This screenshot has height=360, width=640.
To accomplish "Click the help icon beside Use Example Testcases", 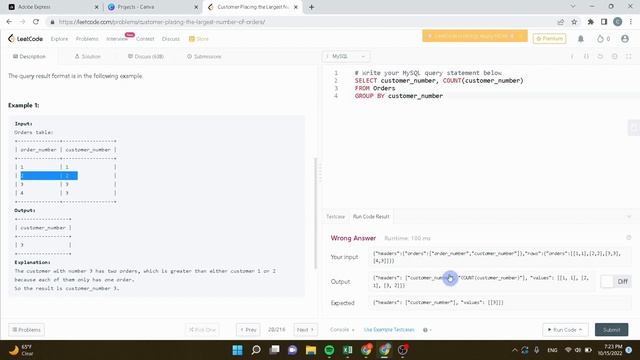I will click(x=427, y=330).
